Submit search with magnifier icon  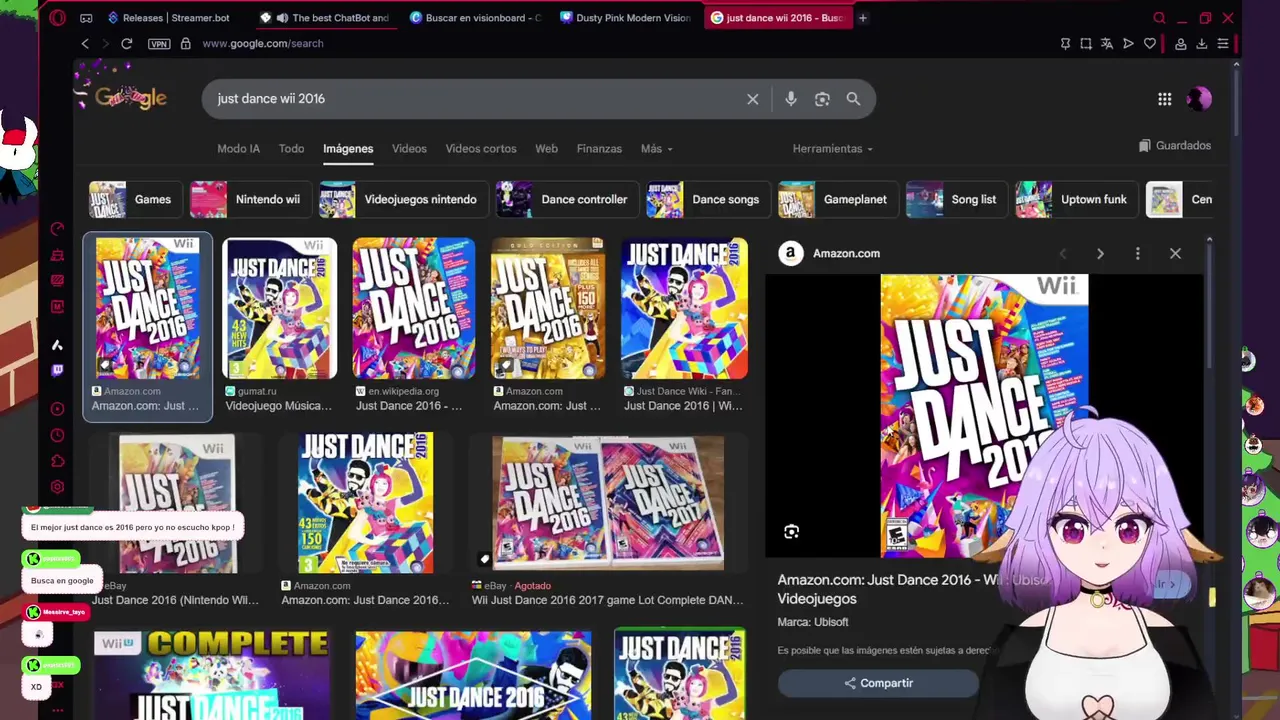click(x=853, y=99)
